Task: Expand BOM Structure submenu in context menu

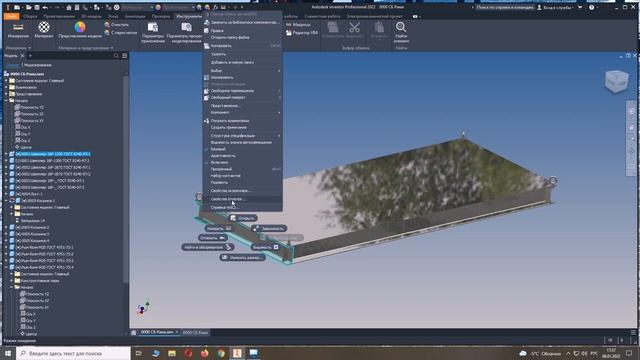Action: click(242, 136)
